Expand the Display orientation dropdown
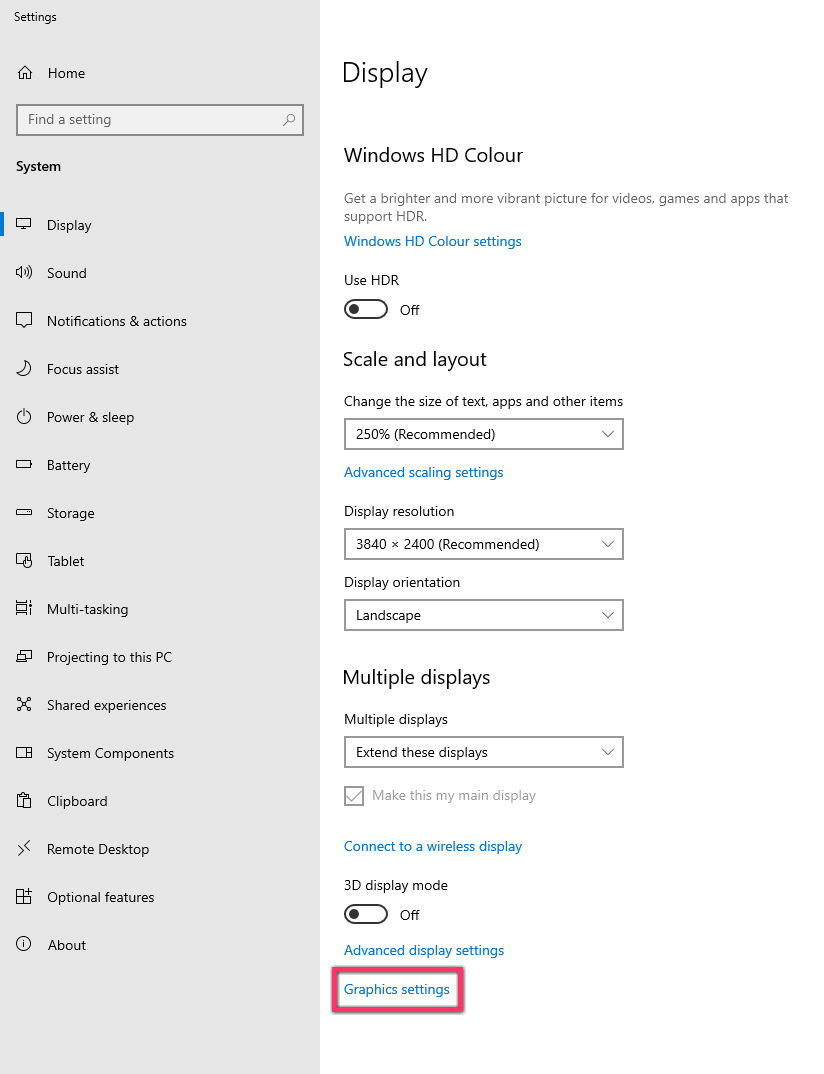The width and height of the screenshot is (824, 1074). (483, 614)
